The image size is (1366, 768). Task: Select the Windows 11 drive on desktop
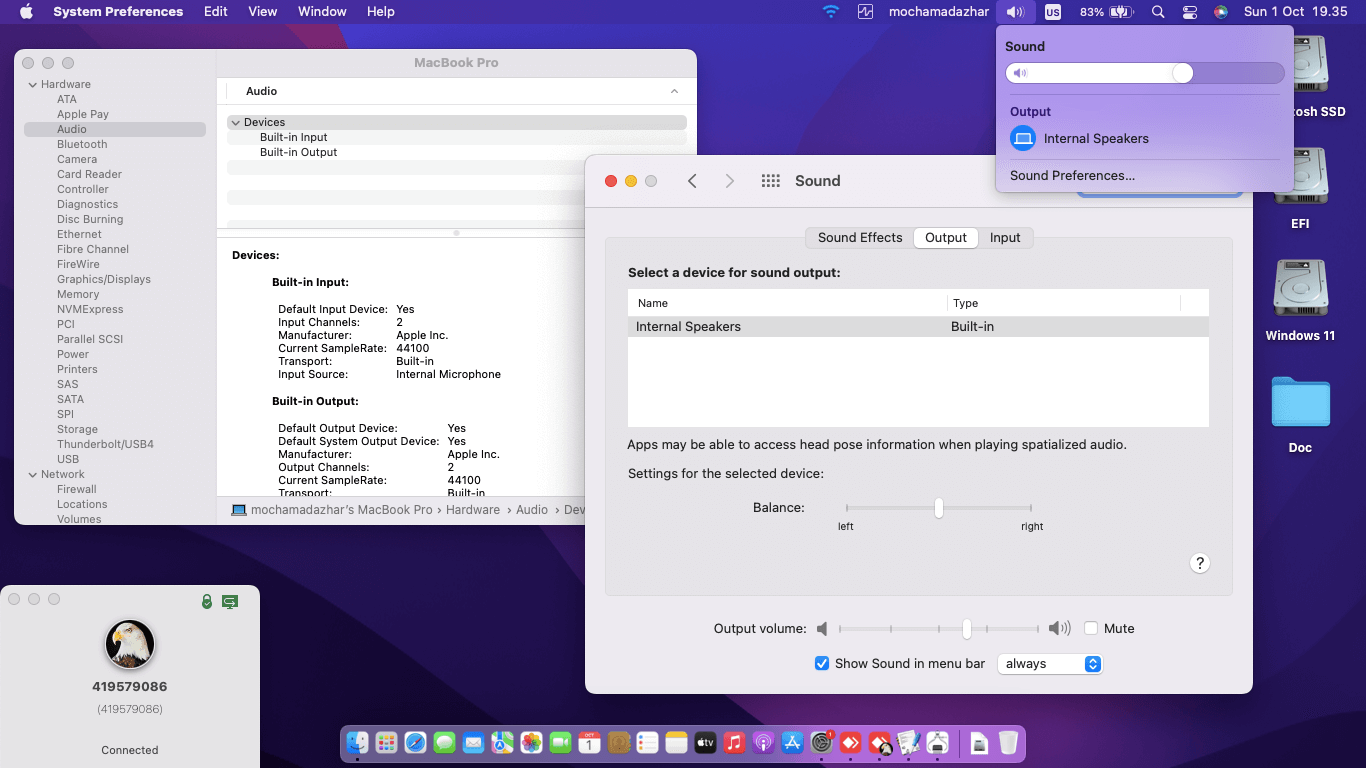point(1300,288)
